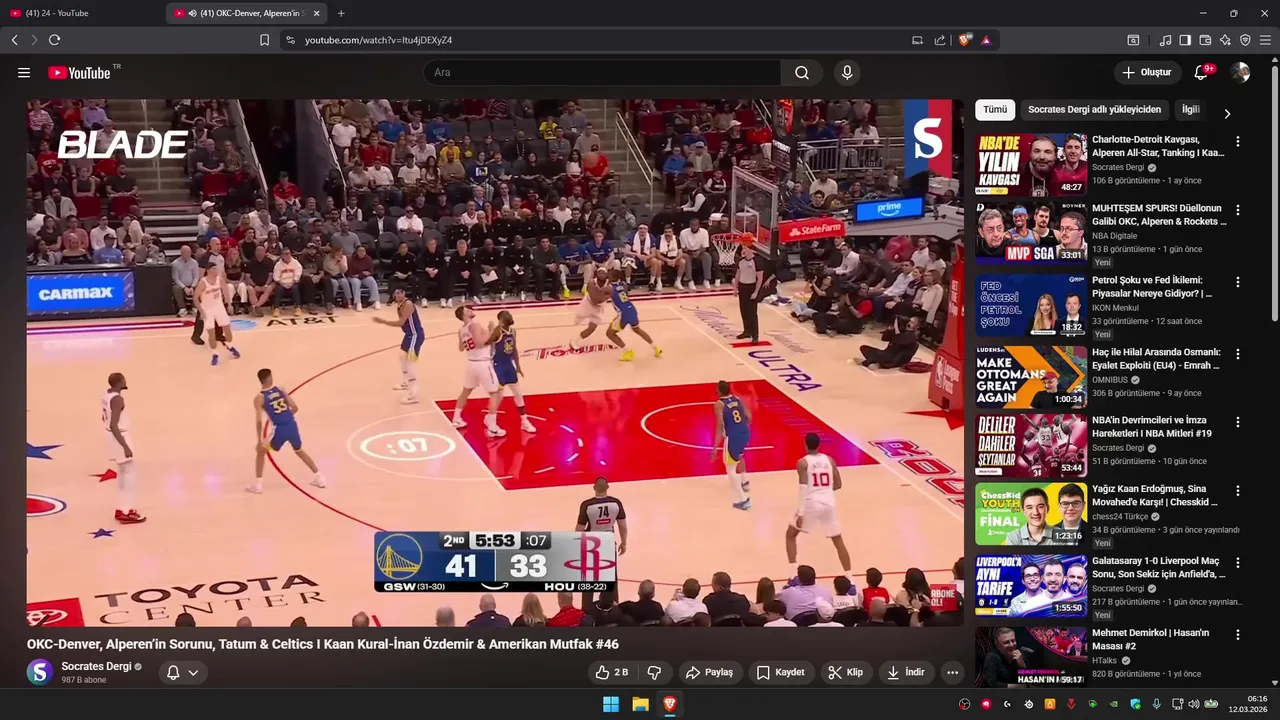The image size is (1280, 720).
Task: Open Brave Rewards triangle icon
Action: click(x=986, y=40)
